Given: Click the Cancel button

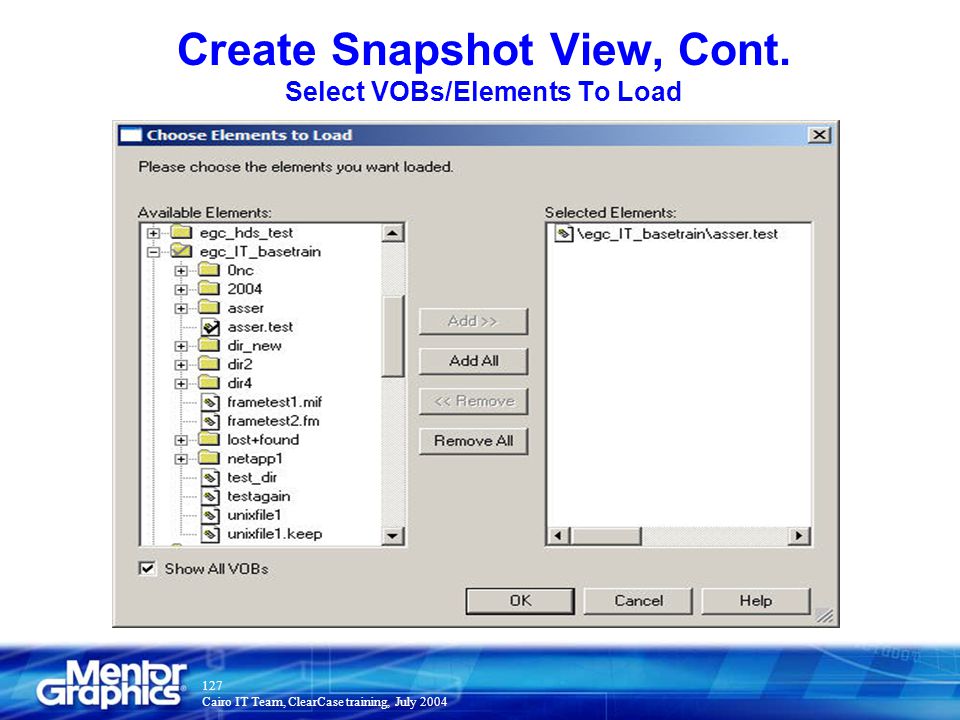Looking at the screenshot, I should click(638, 601).
